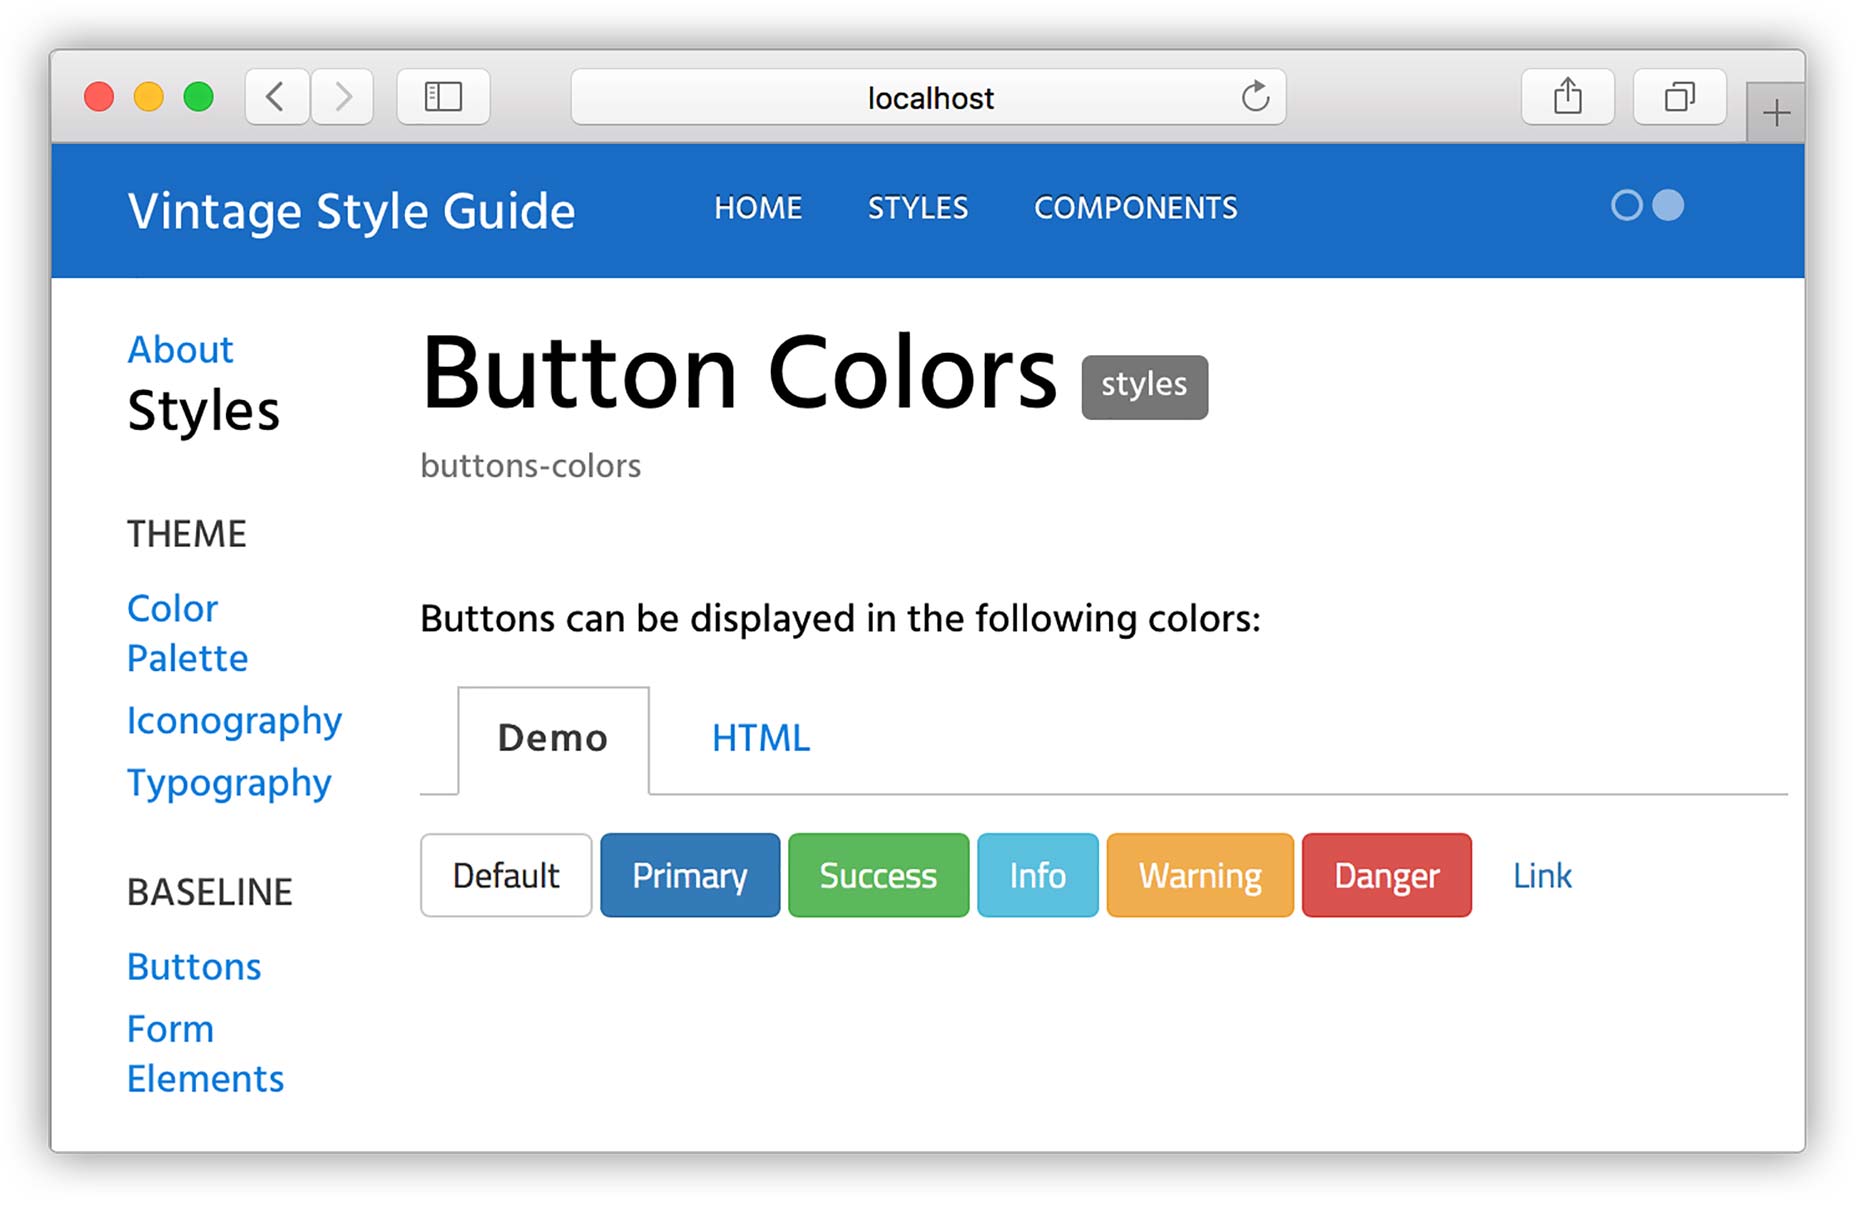This screenshot has height=1212, width=1856.
Task: Switch to the HTML tab
Action: (x=760, y=738)
